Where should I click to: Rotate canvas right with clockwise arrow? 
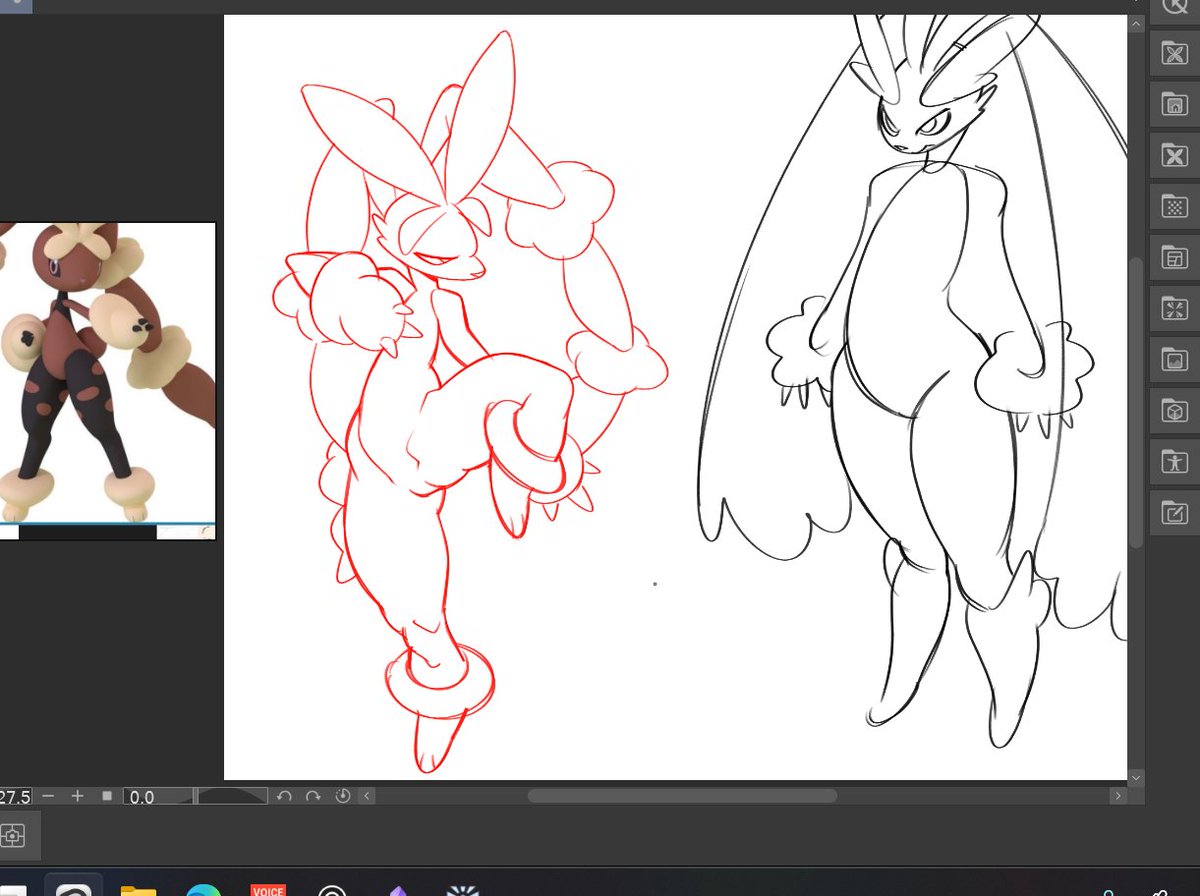coord(313,796)
